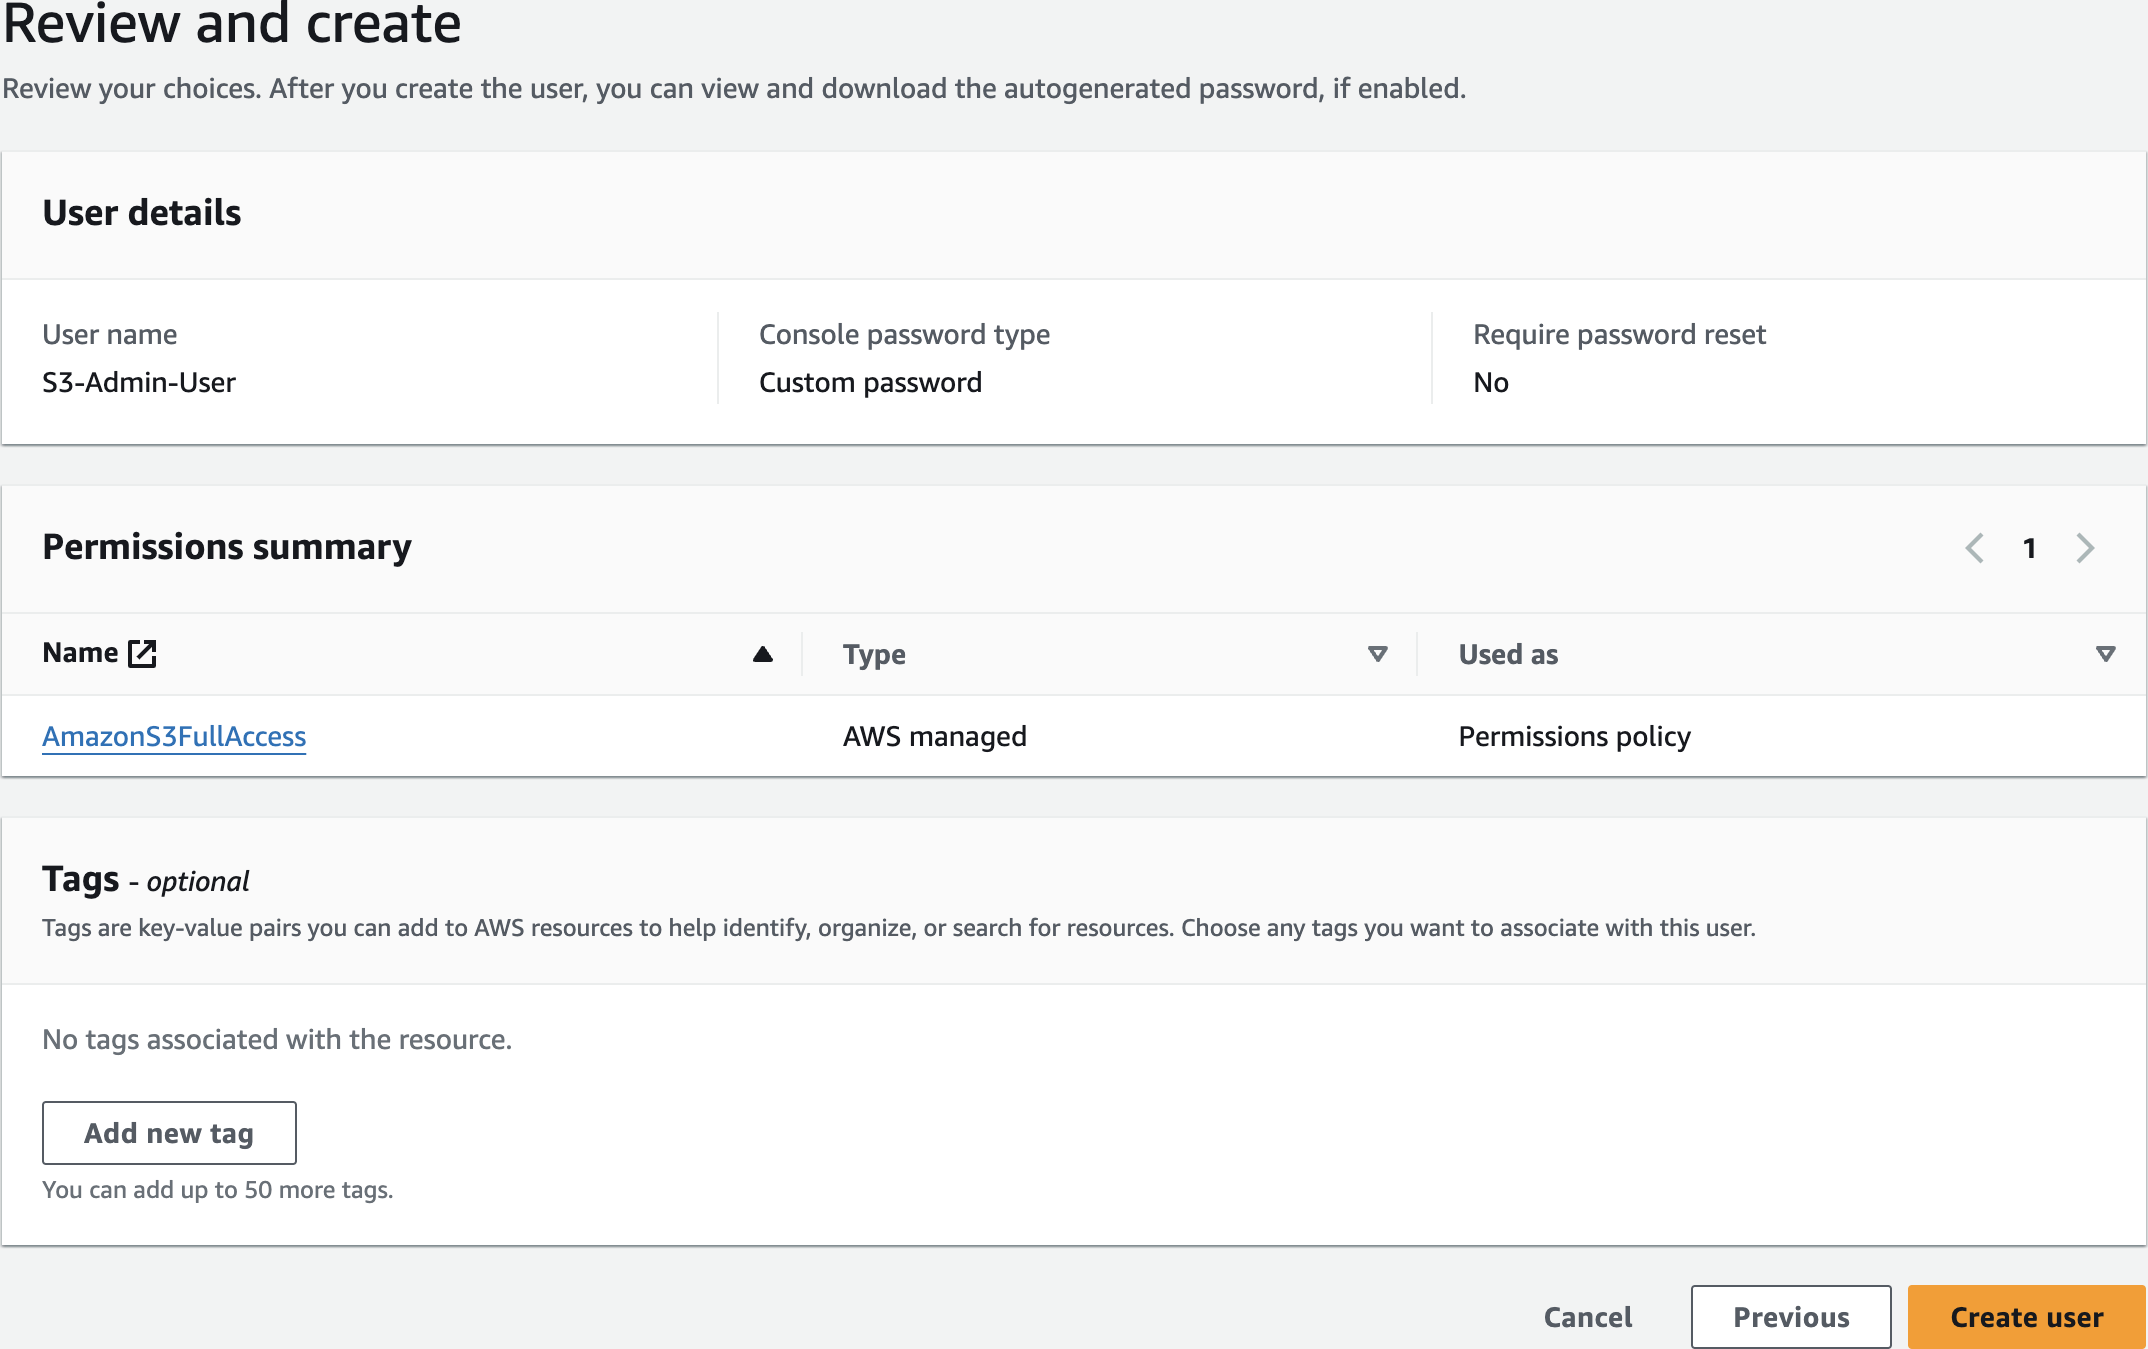Go to previous permissions page chevron
2148x1349 pixels.
click(1974, 548)
